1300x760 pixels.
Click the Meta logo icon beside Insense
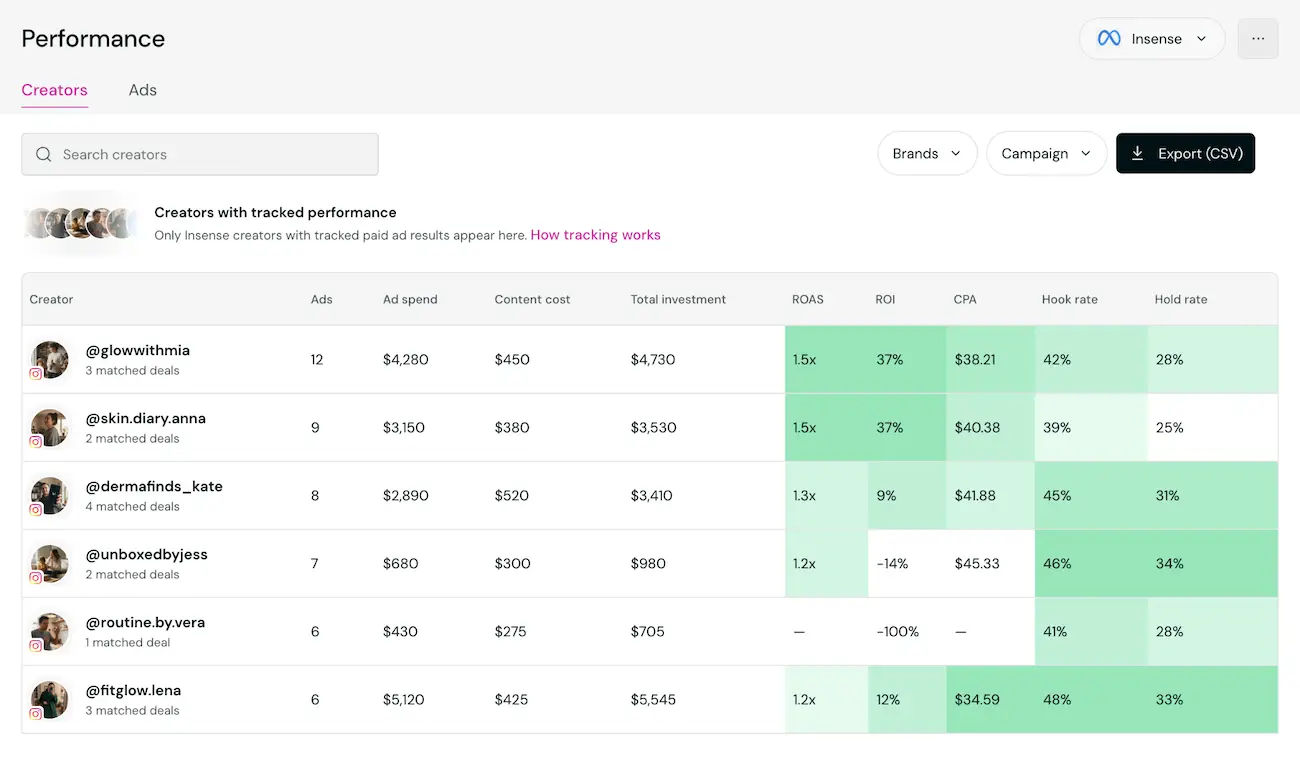click(x=1109, y=39)
